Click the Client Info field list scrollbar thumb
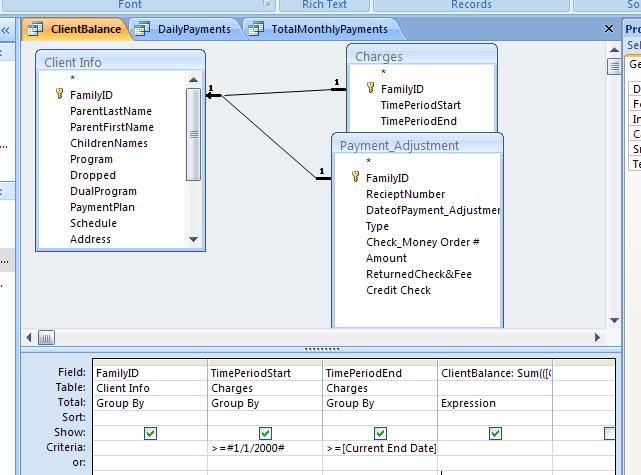 coord(193,134)
